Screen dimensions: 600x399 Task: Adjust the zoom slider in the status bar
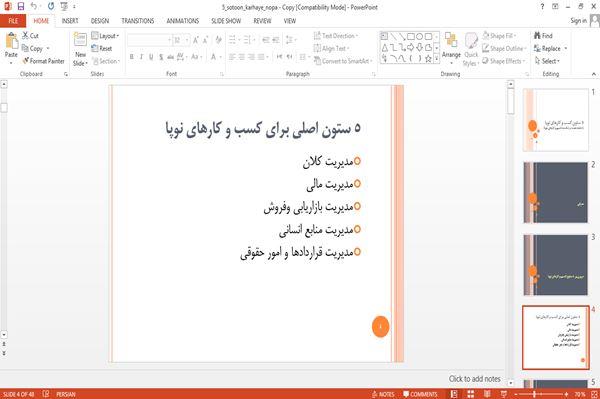534,394
